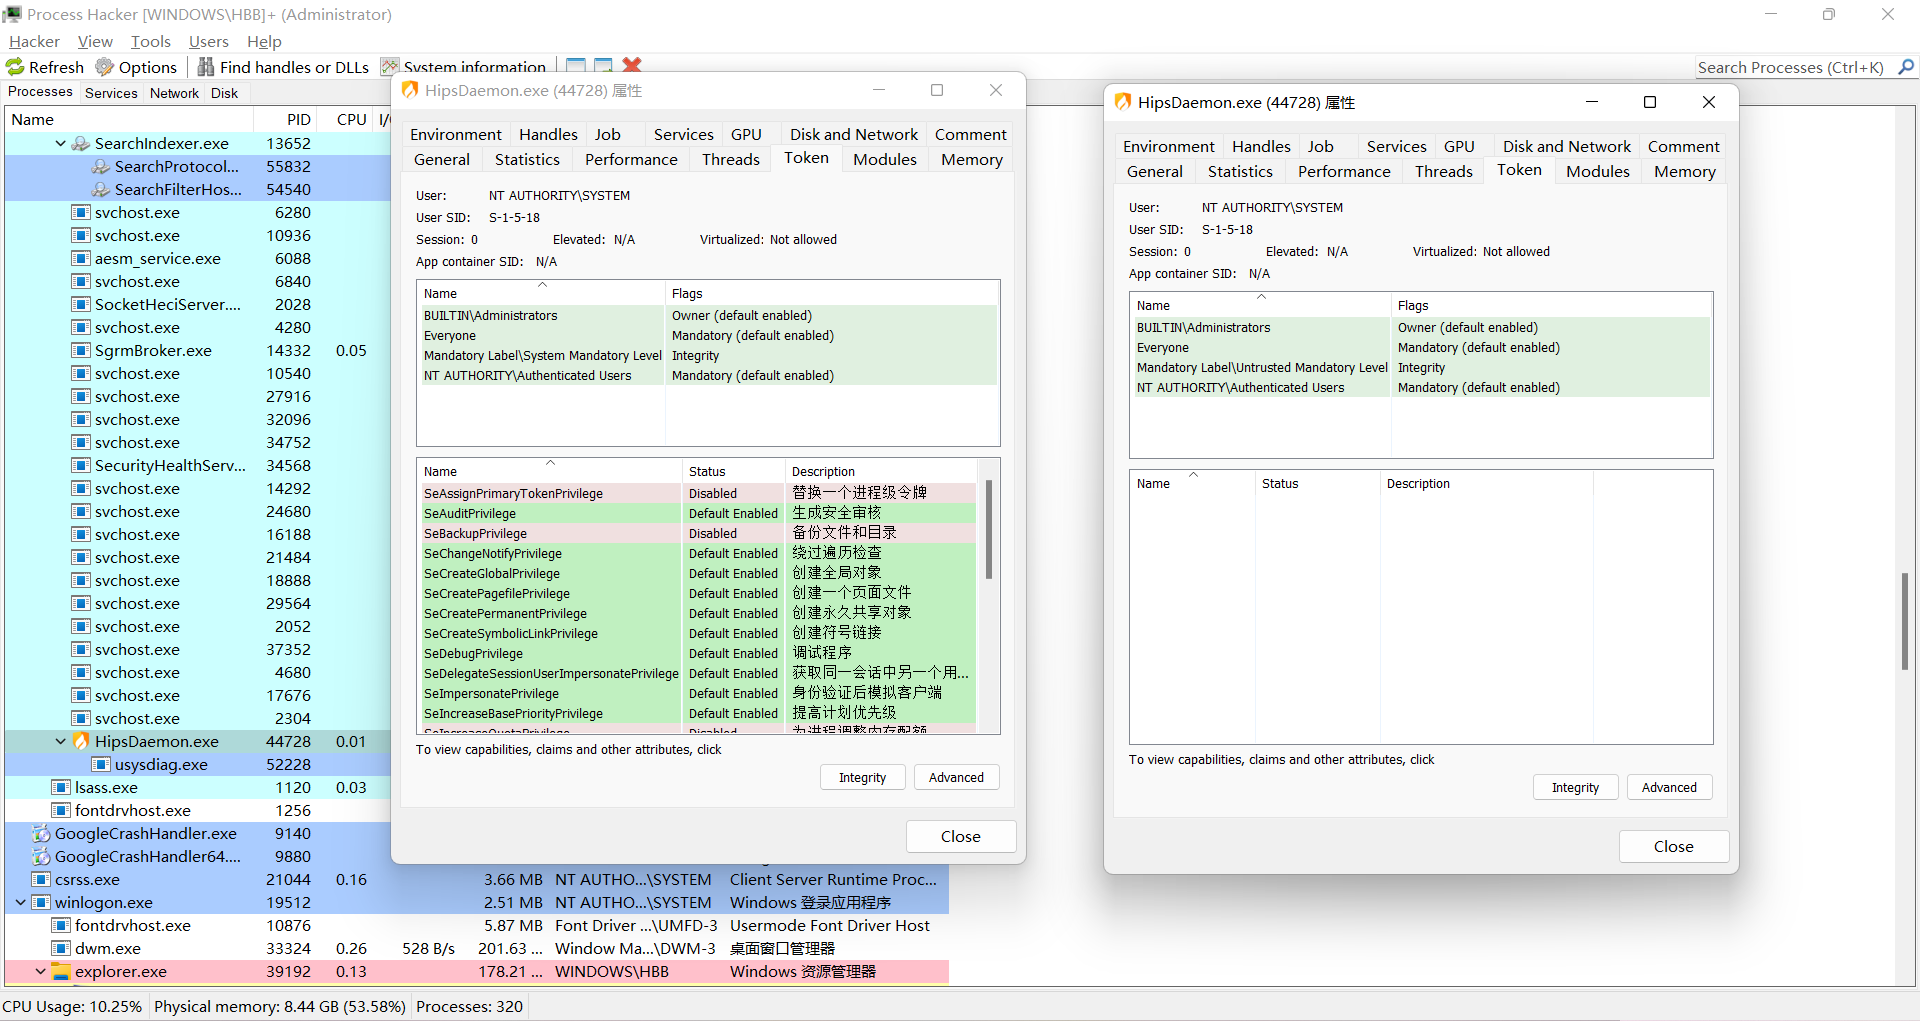Open the View menu
Viewport: 1920px width, 1021px height.
tap(95, 42)
